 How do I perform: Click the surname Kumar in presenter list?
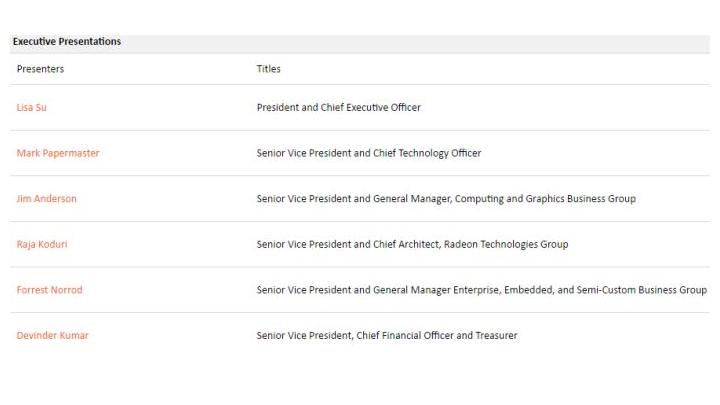74,336
